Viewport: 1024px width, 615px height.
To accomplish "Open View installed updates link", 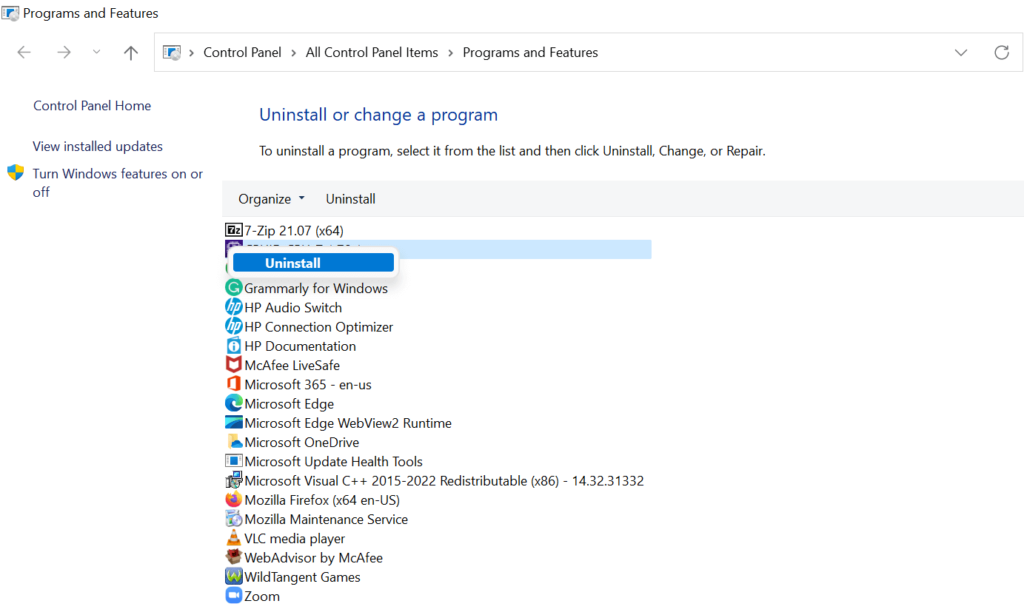I will [x=98, y=146].
